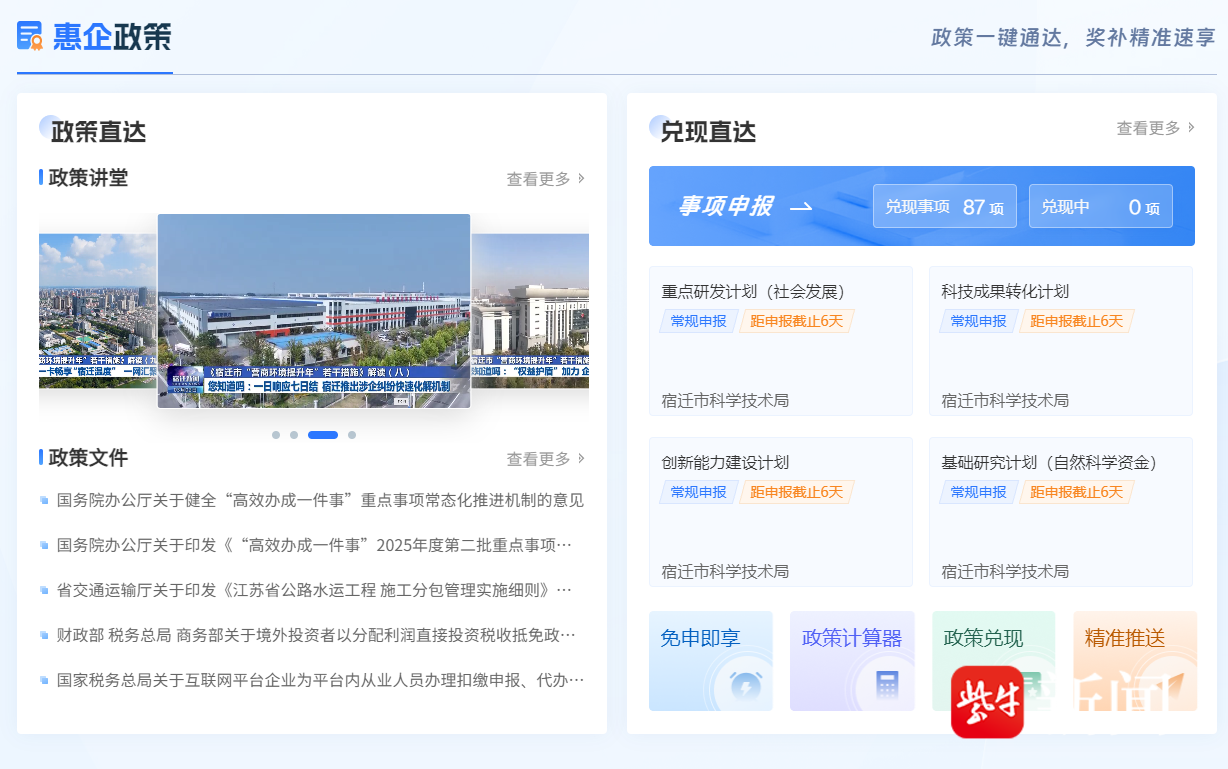The width and height of the screenshot is (1228, 769).
Task: Click the 政策讲堂 subsection title
Action: (88, 178)
